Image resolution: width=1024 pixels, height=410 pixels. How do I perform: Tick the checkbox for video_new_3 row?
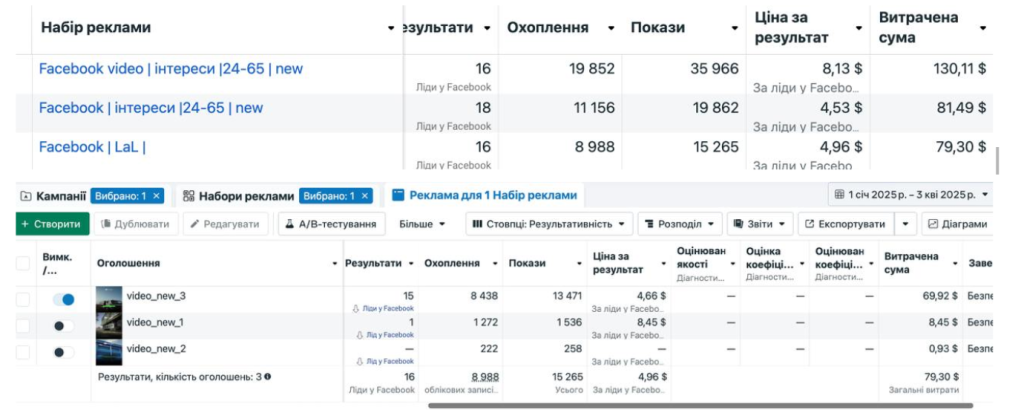(23, 300)
